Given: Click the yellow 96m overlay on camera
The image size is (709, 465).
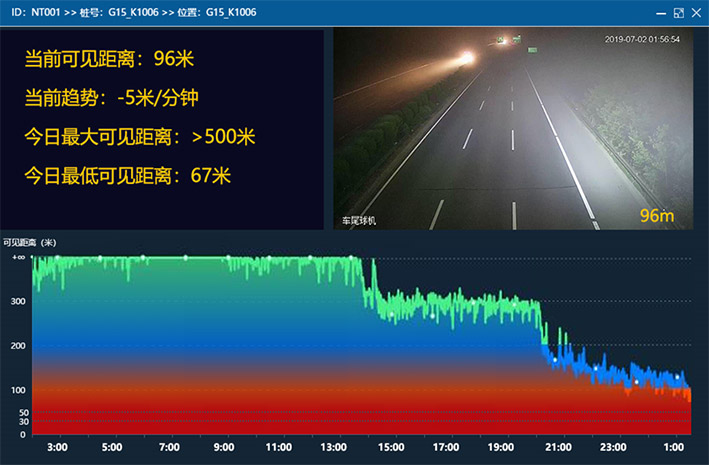Looking at the screenshot, I should [x=657, y=215].
